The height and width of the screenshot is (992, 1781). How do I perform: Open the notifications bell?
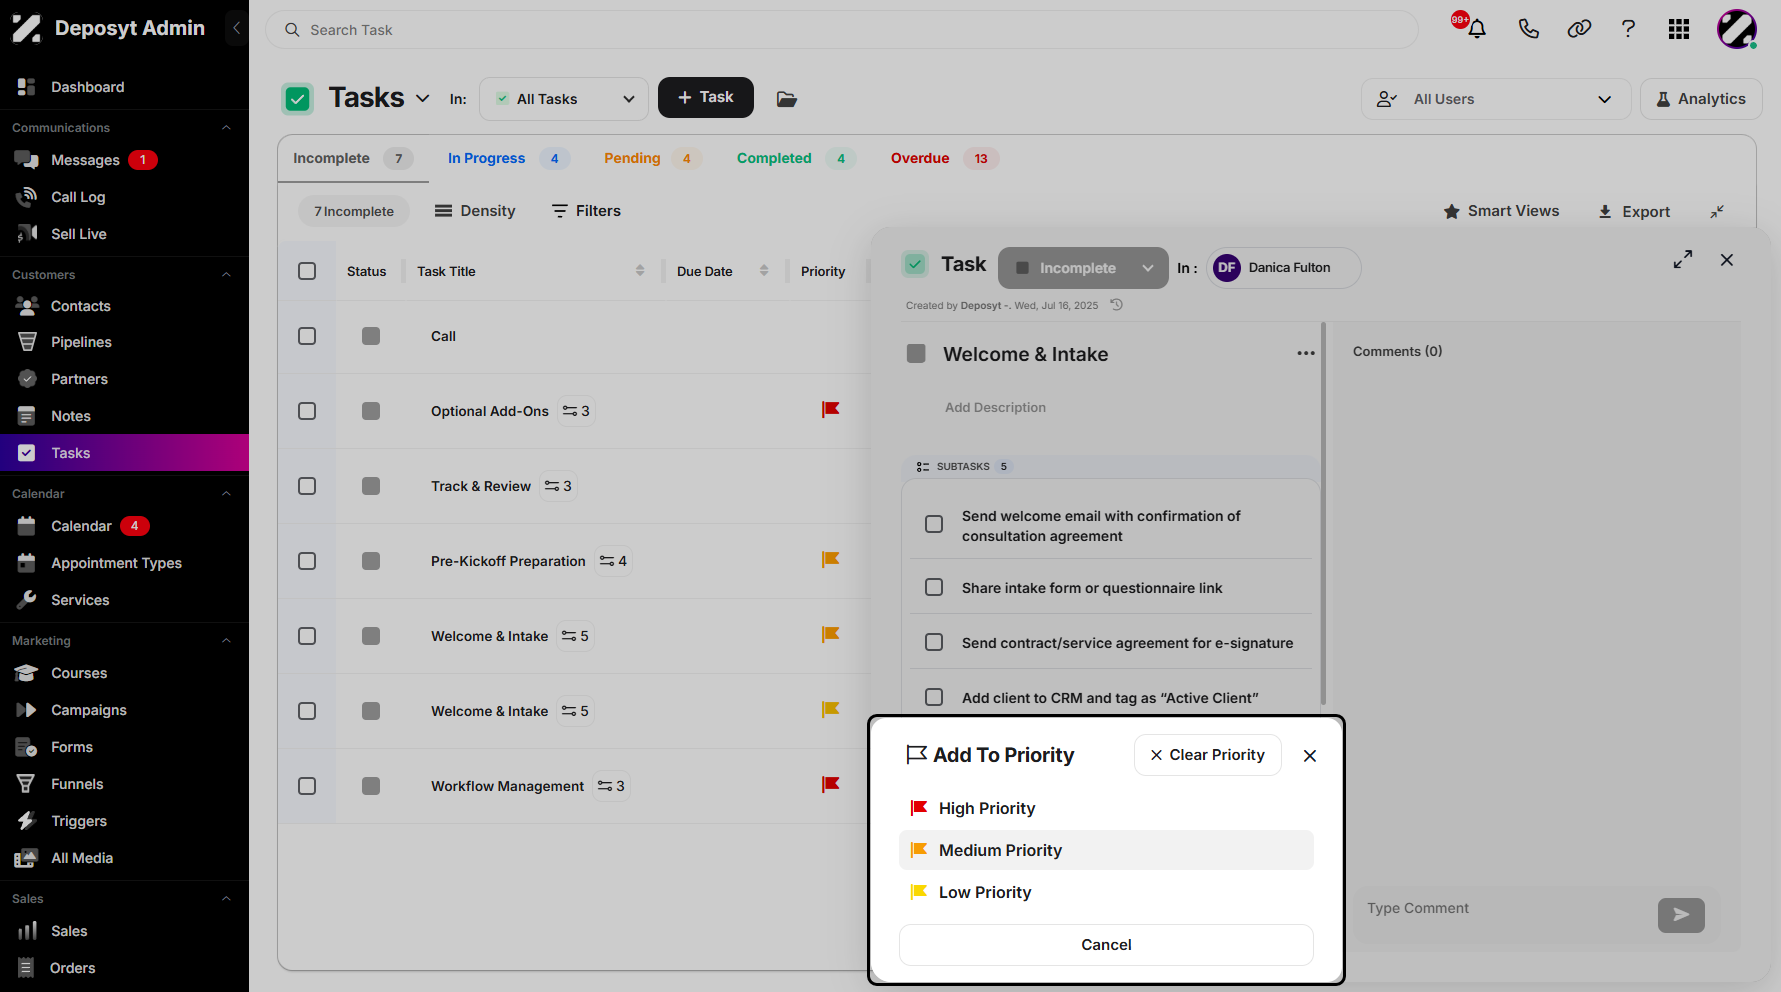click(x=1476, y=29)
